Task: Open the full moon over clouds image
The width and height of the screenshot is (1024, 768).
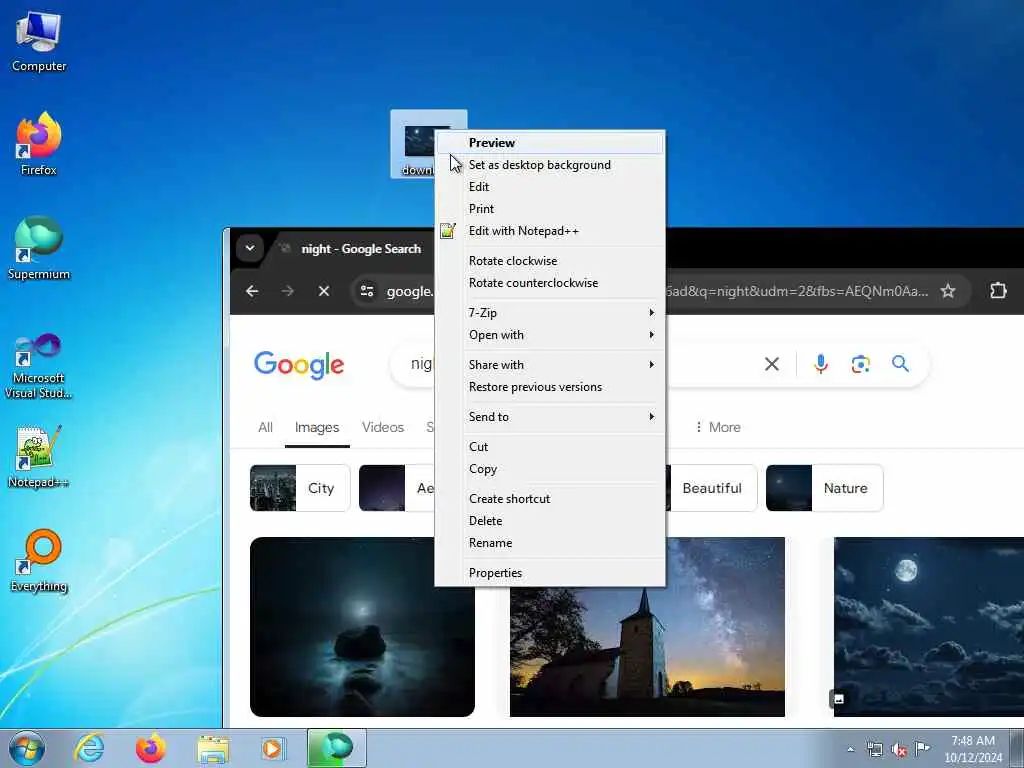Action: pos(929,627)
